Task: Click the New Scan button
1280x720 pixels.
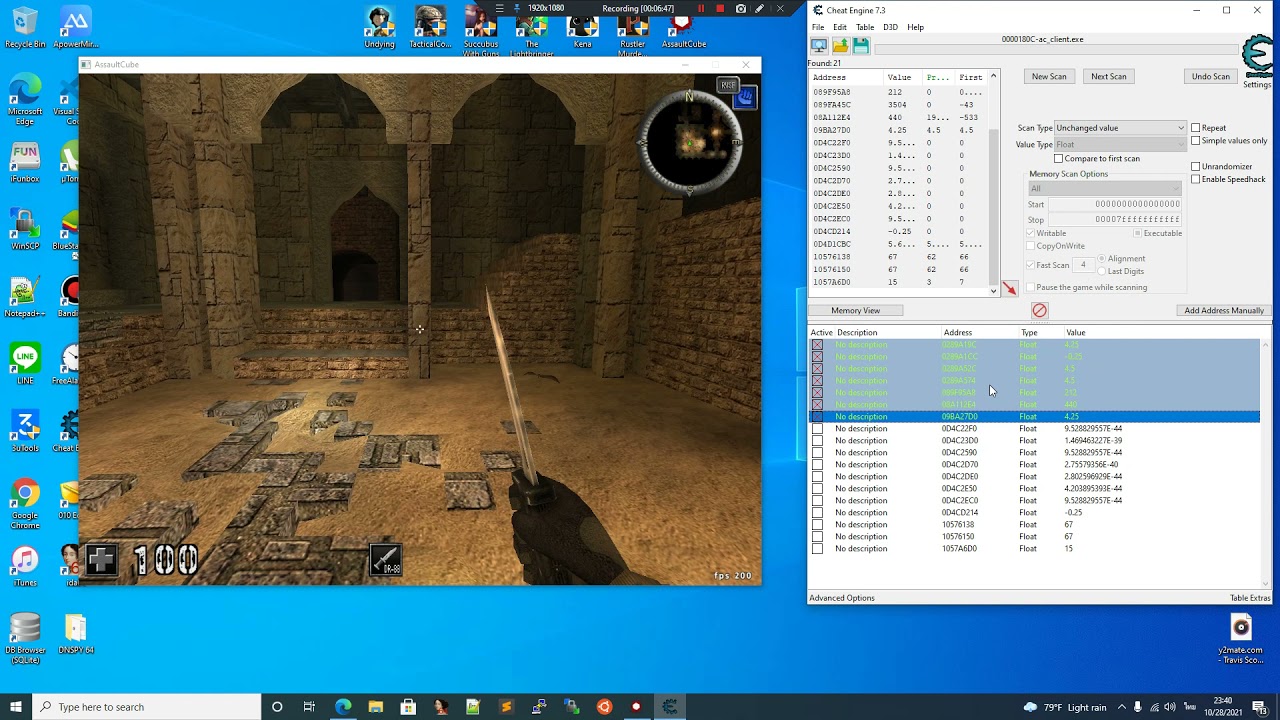Action: pyautogui.click(x=1049, y=76)
